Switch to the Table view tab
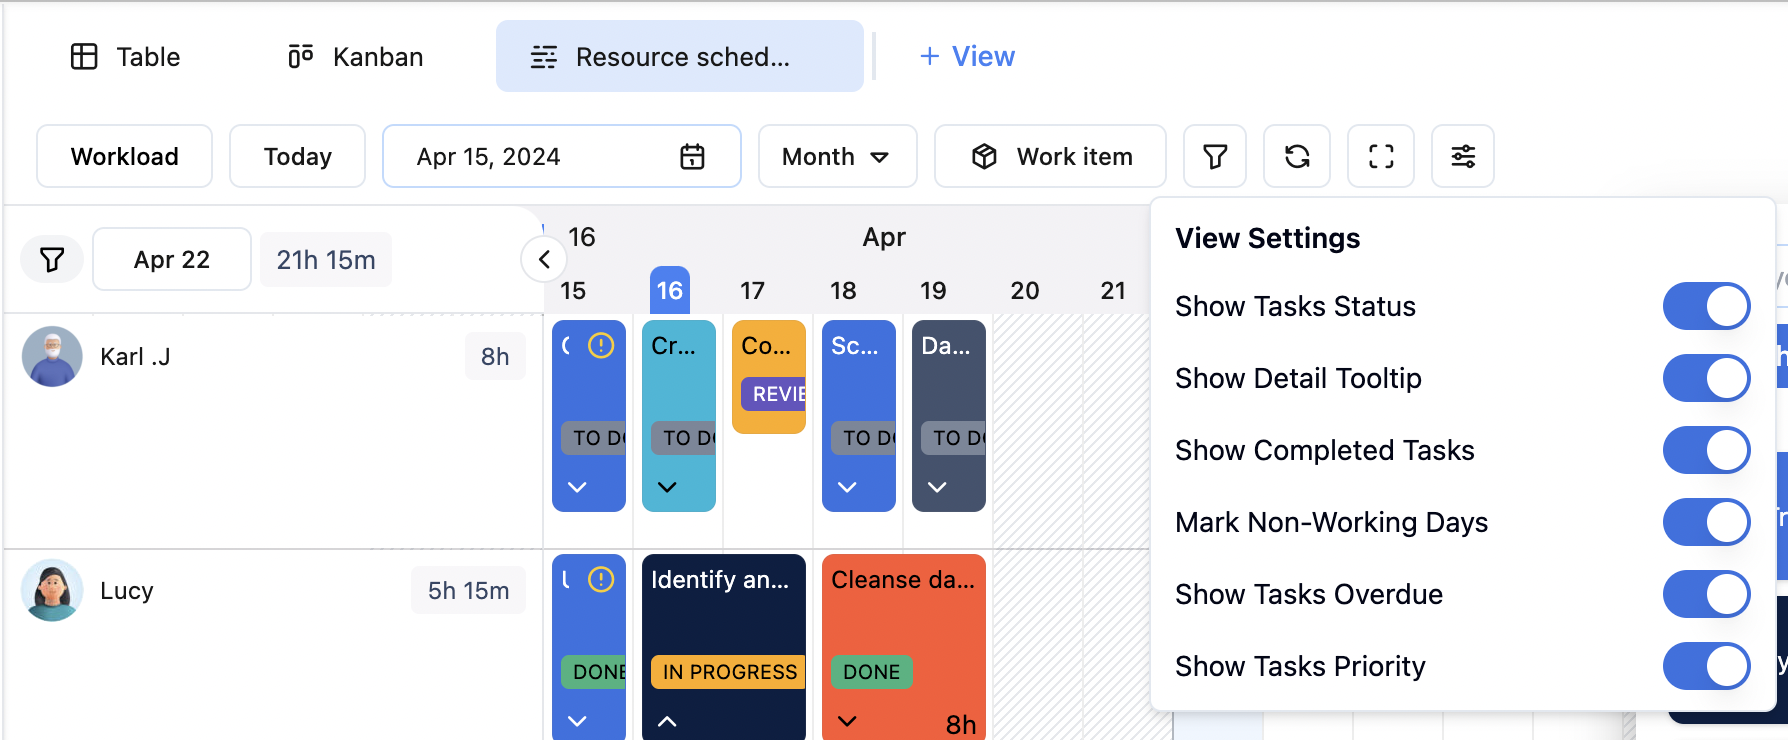 pyautogui.click(x=126, y=57)
